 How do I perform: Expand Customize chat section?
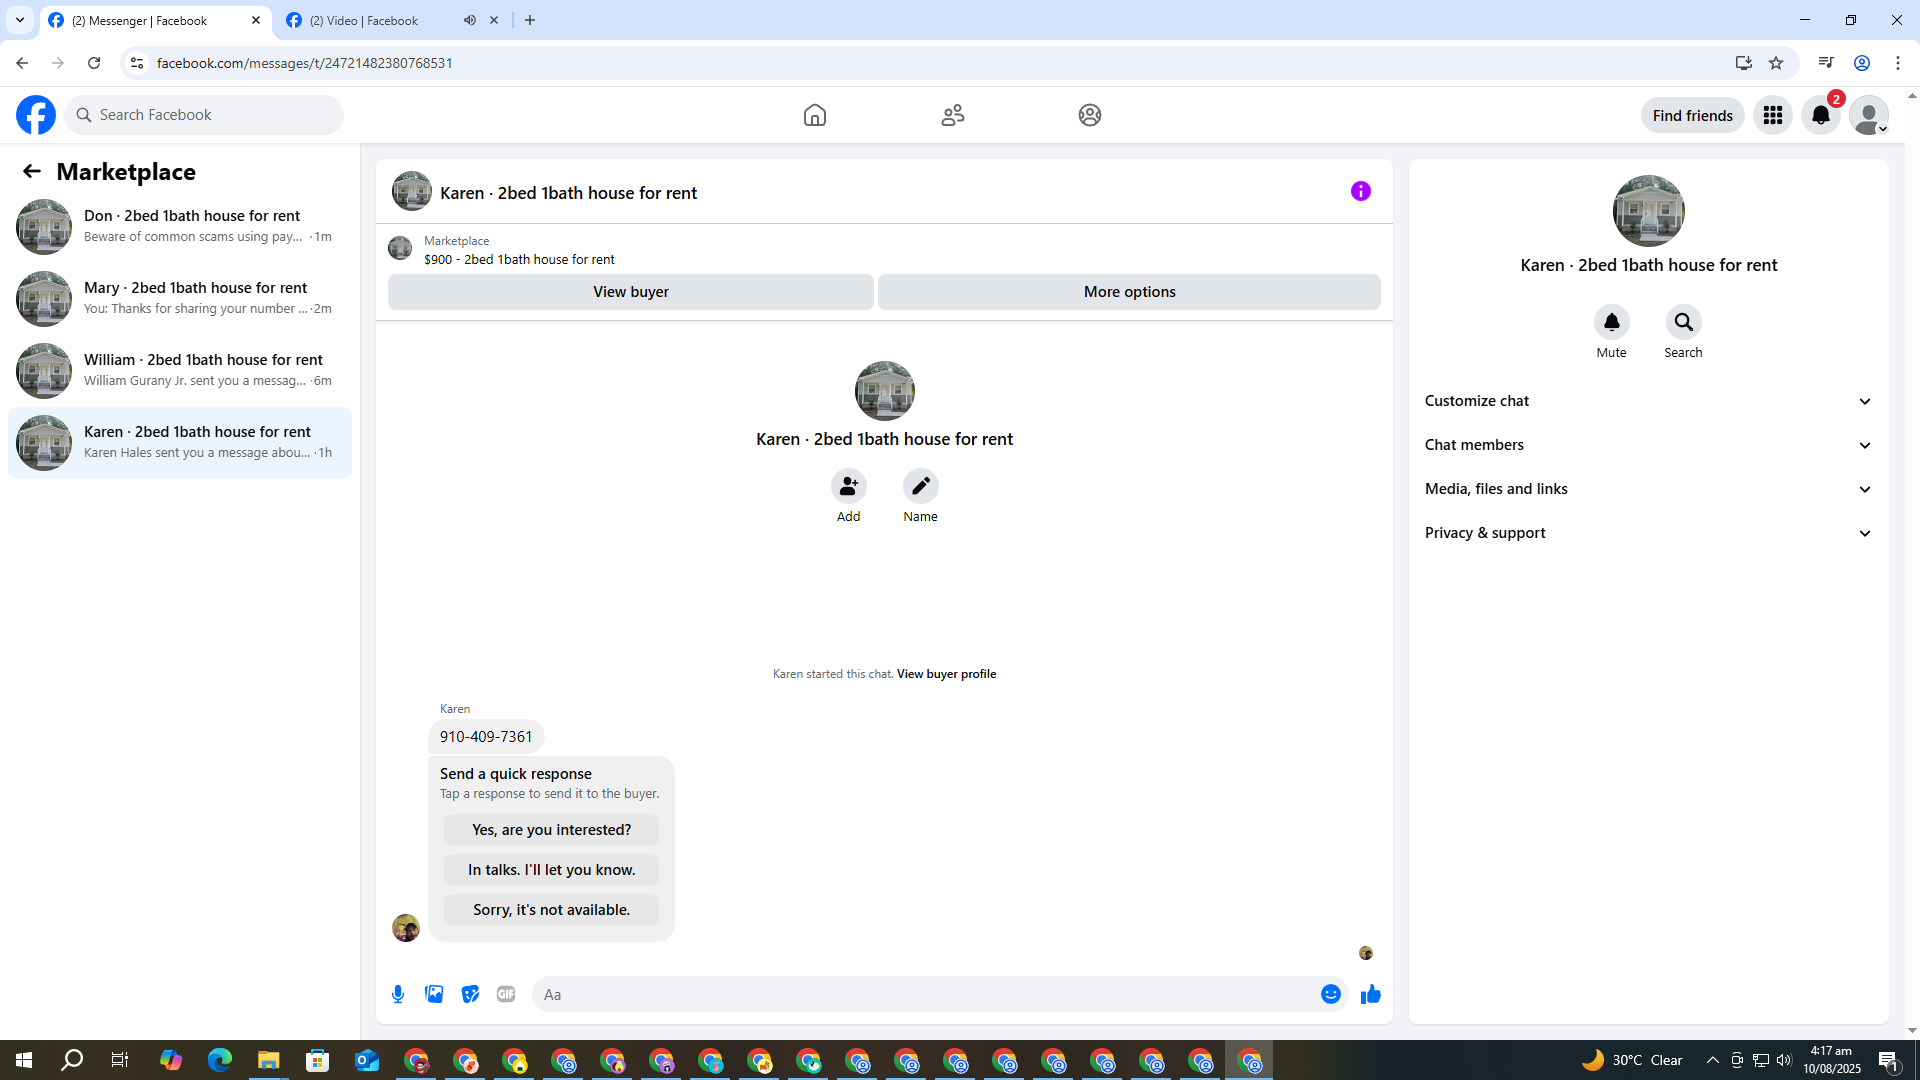pyautogui.click(x=1649, y=401)
